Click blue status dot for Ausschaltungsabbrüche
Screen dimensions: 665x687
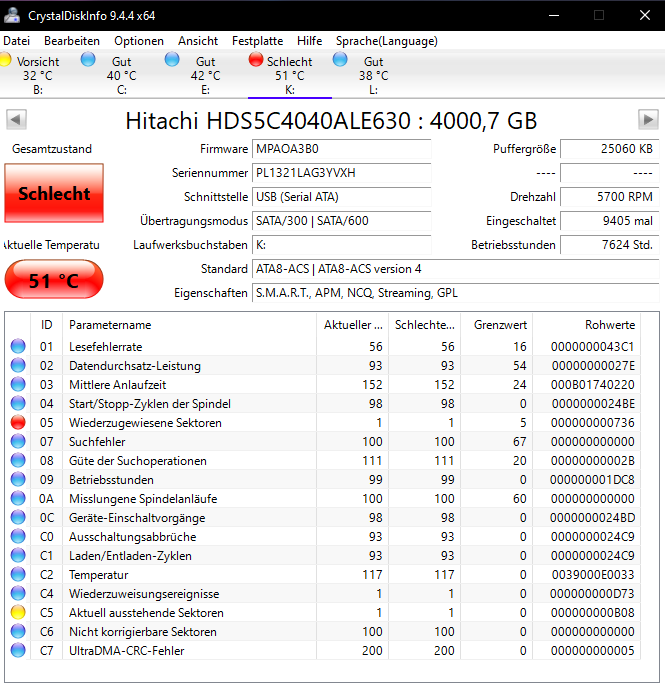pos(18,536)
